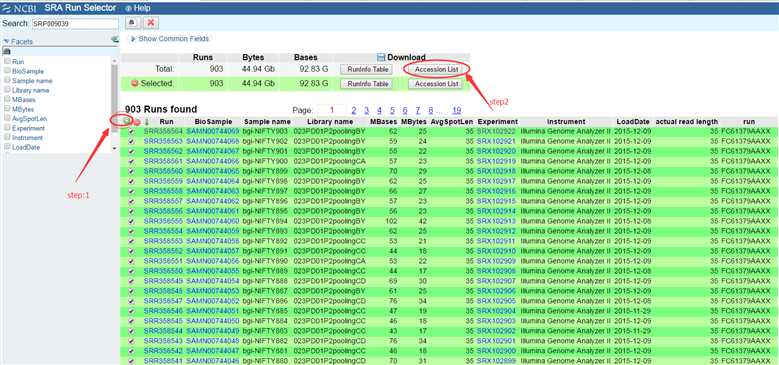This screenshot has height=365, width=779.
Task: Sort by the BioSample column header
Action: pos(213,122)
